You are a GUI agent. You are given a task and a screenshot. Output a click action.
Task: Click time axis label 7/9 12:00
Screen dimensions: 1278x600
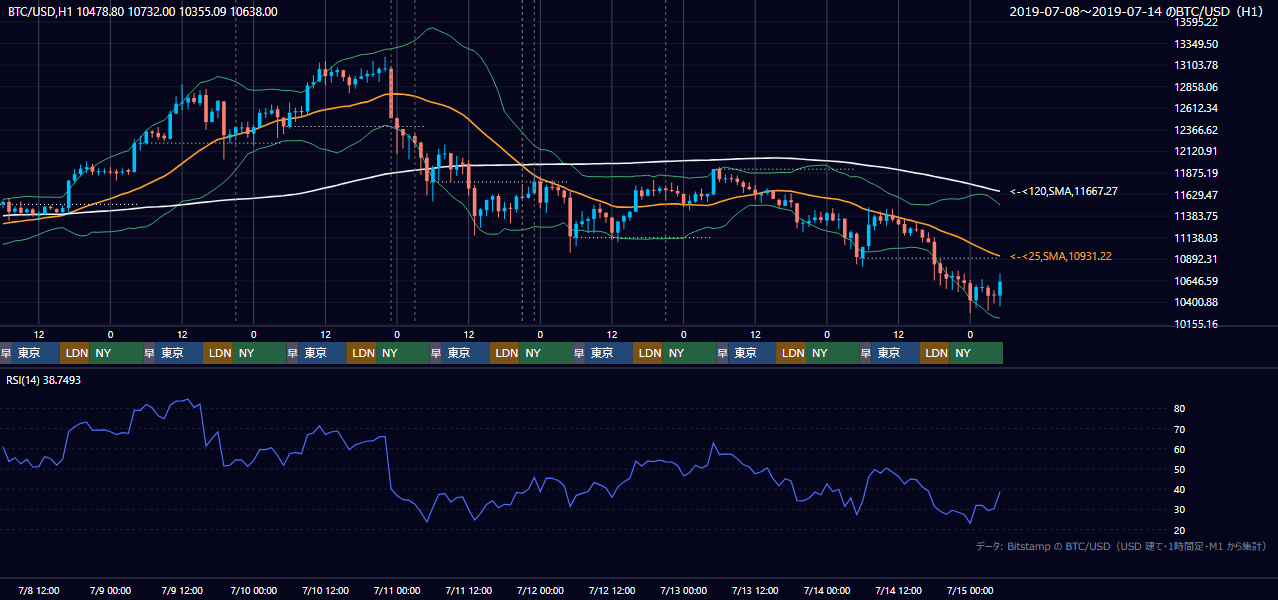tap(183, 590)
